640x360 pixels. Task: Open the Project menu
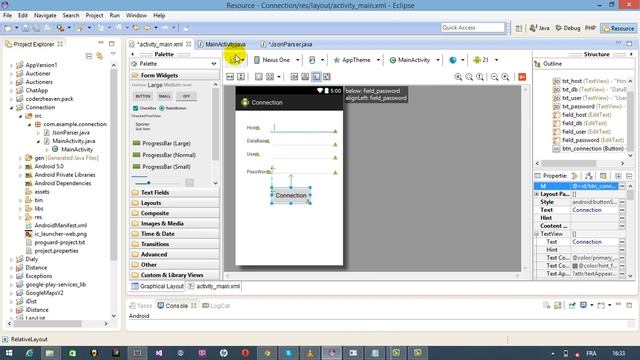[x=94, y=16]
